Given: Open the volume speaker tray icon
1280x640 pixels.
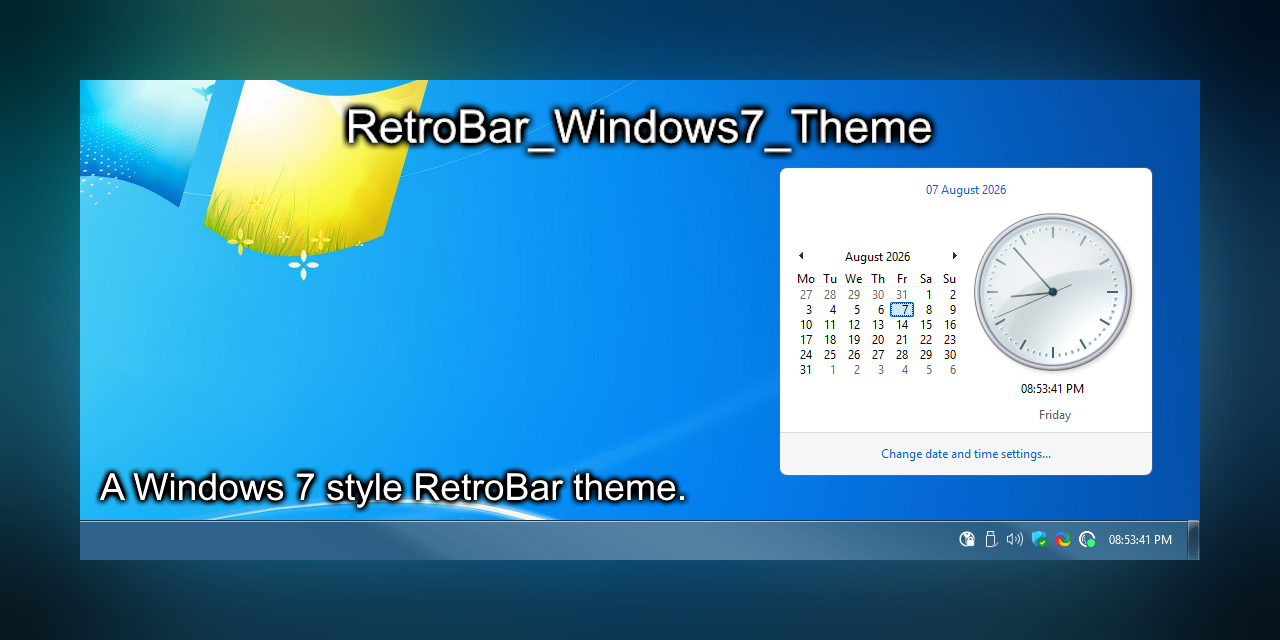Looking at the screenshot, I should 1015,539.
